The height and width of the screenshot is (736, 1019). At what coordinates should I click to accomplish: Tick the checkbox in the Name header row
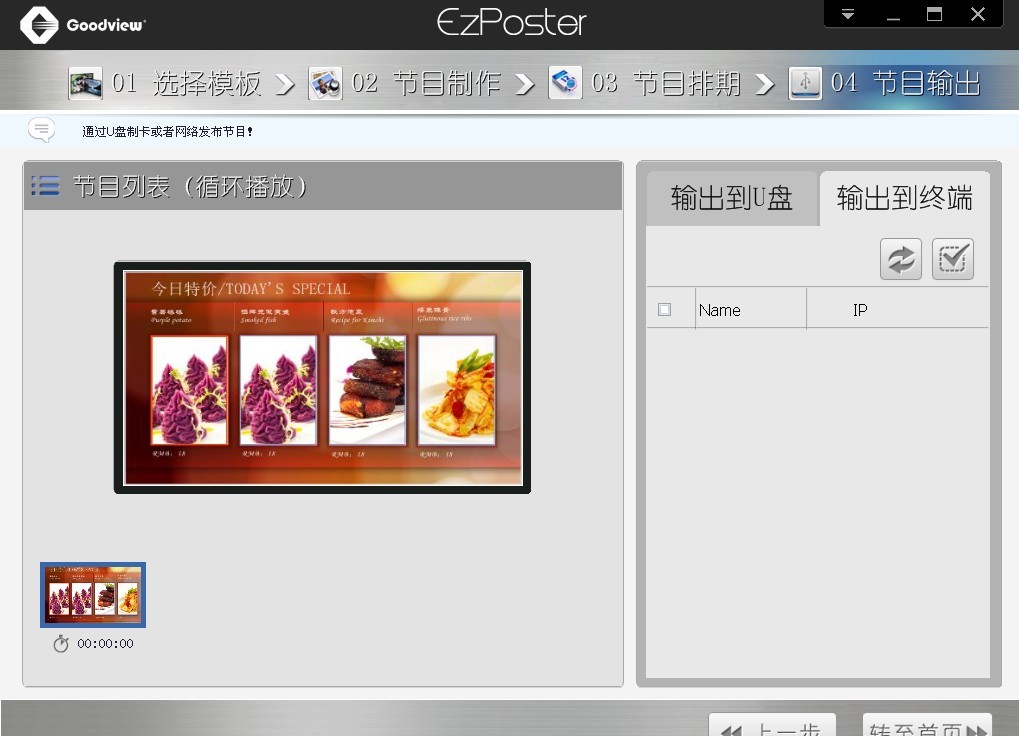coord(665,310)
